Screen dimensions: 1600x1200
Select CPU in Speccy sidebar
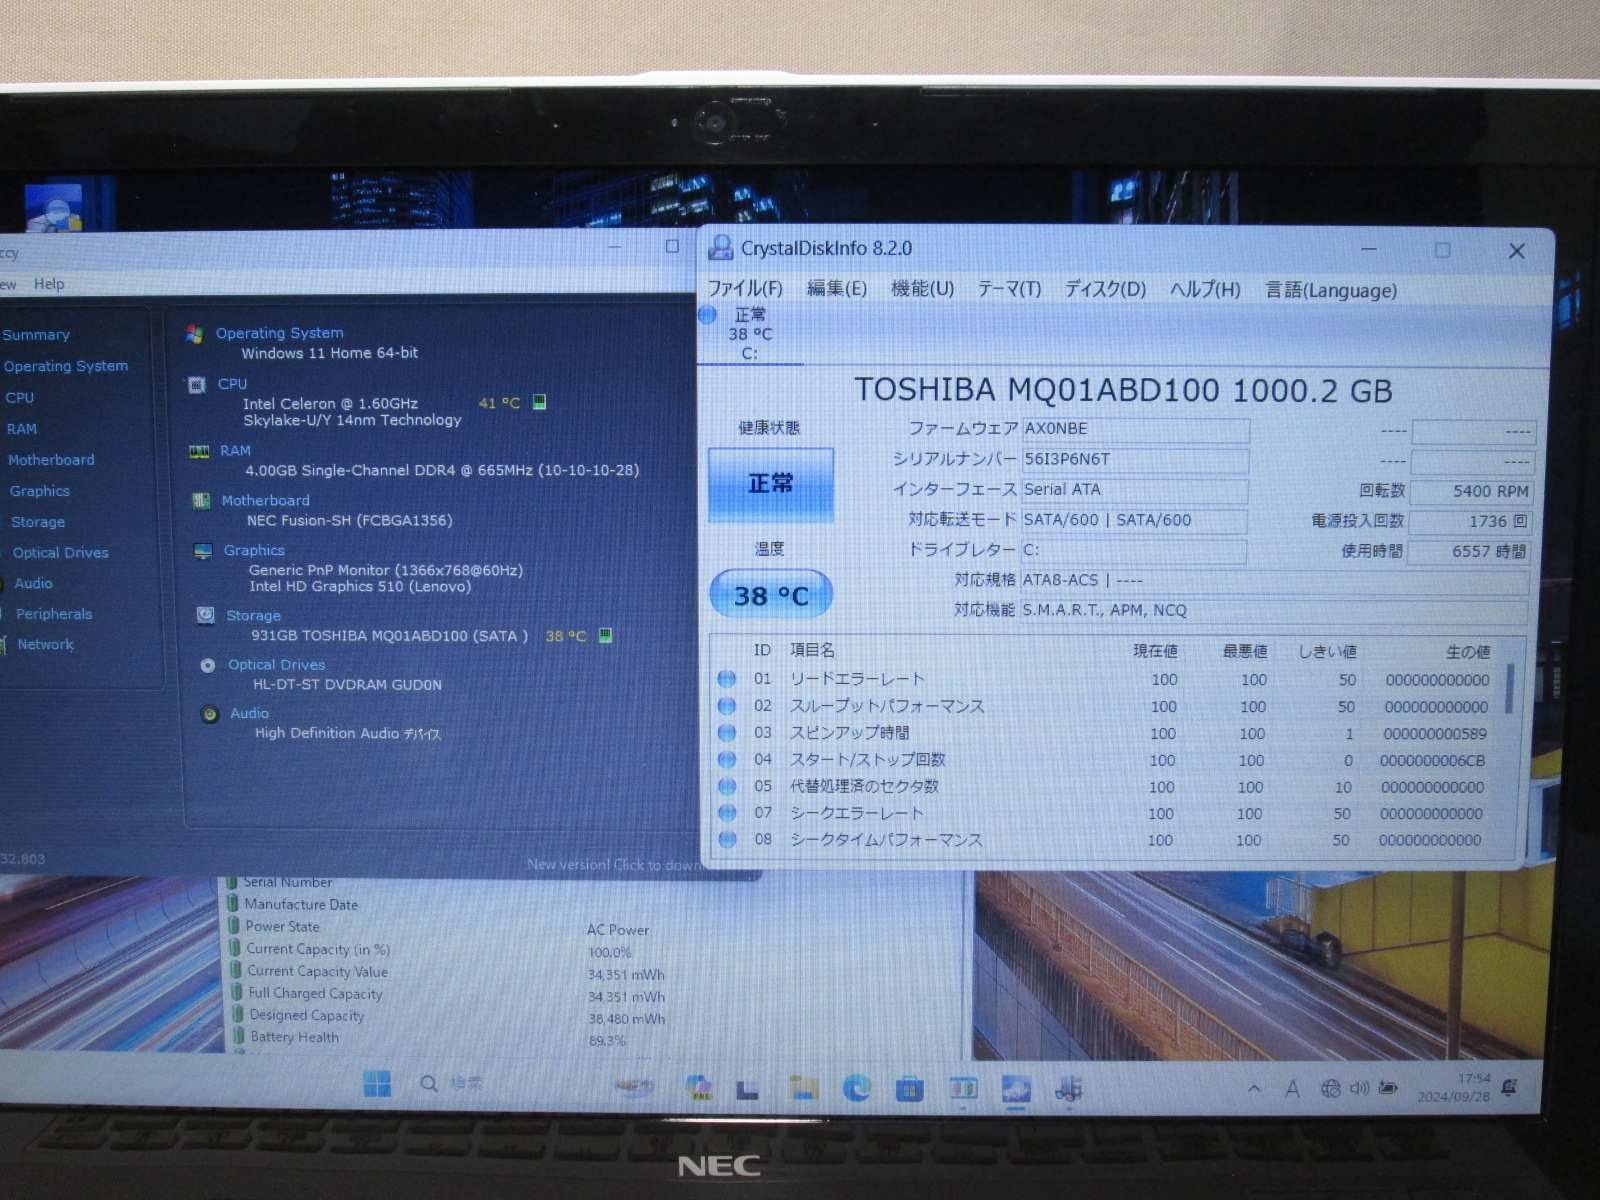click(x=20, y=398)
